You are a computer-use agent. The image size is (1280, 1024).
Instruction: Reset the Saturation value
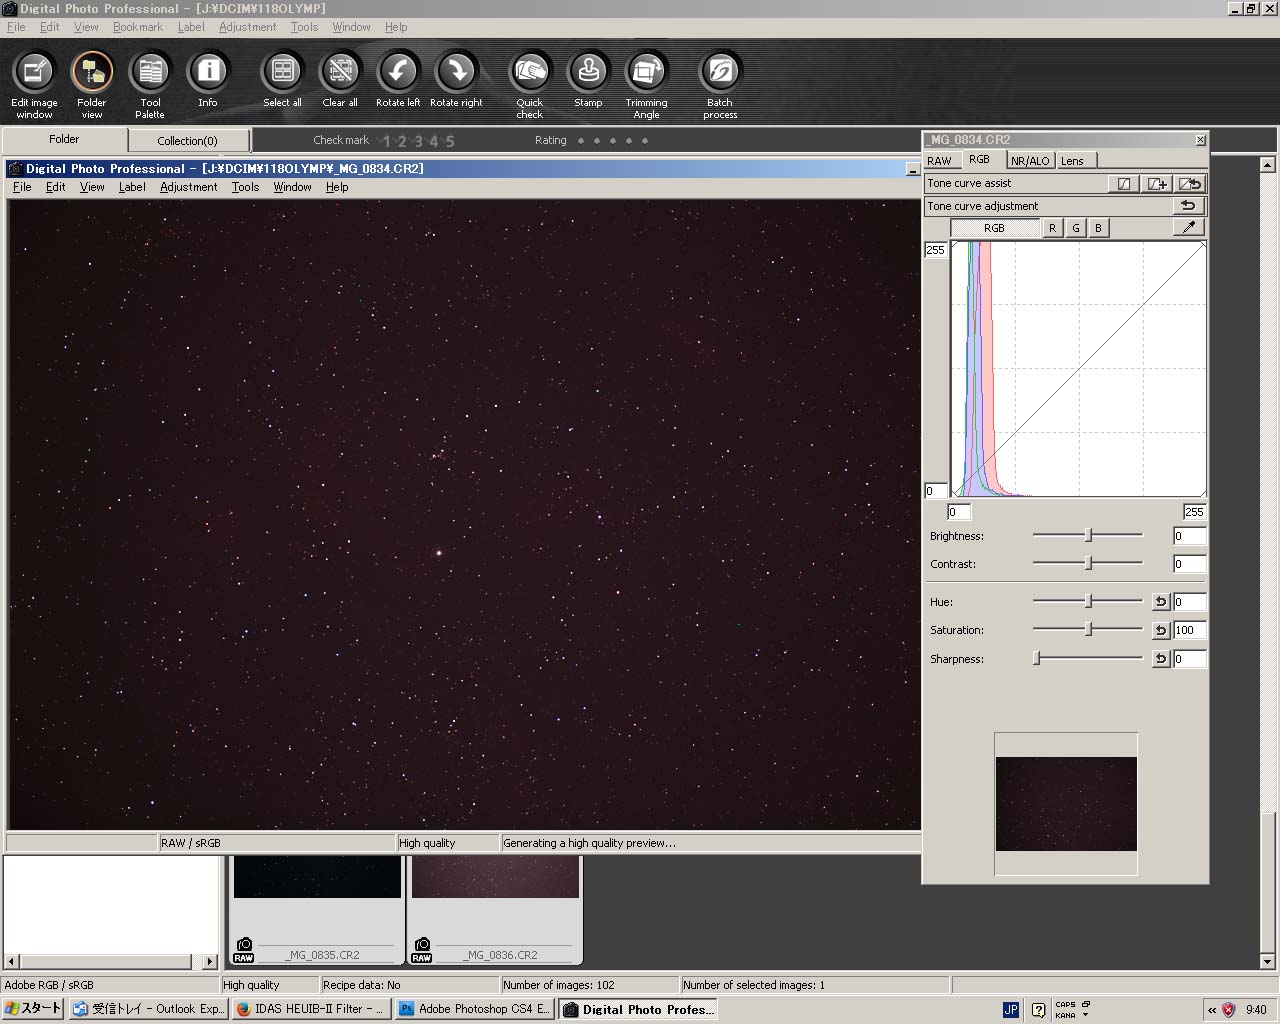point(1161,630)
